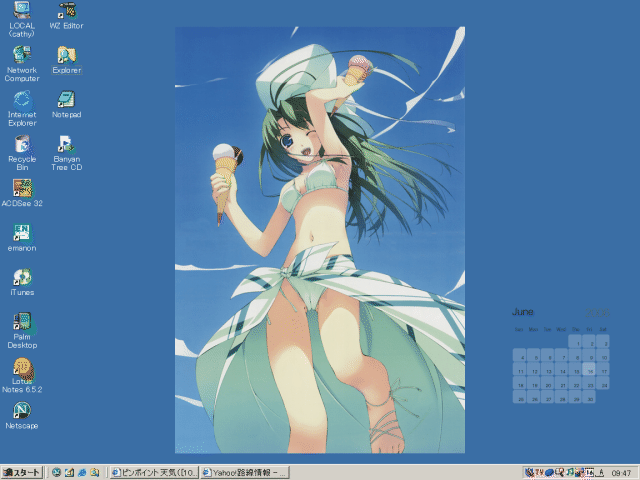Open the Banyan Tree CD shortcut
Image resolution: width=640 pixels, height=480 pixels.
[66, 144]
